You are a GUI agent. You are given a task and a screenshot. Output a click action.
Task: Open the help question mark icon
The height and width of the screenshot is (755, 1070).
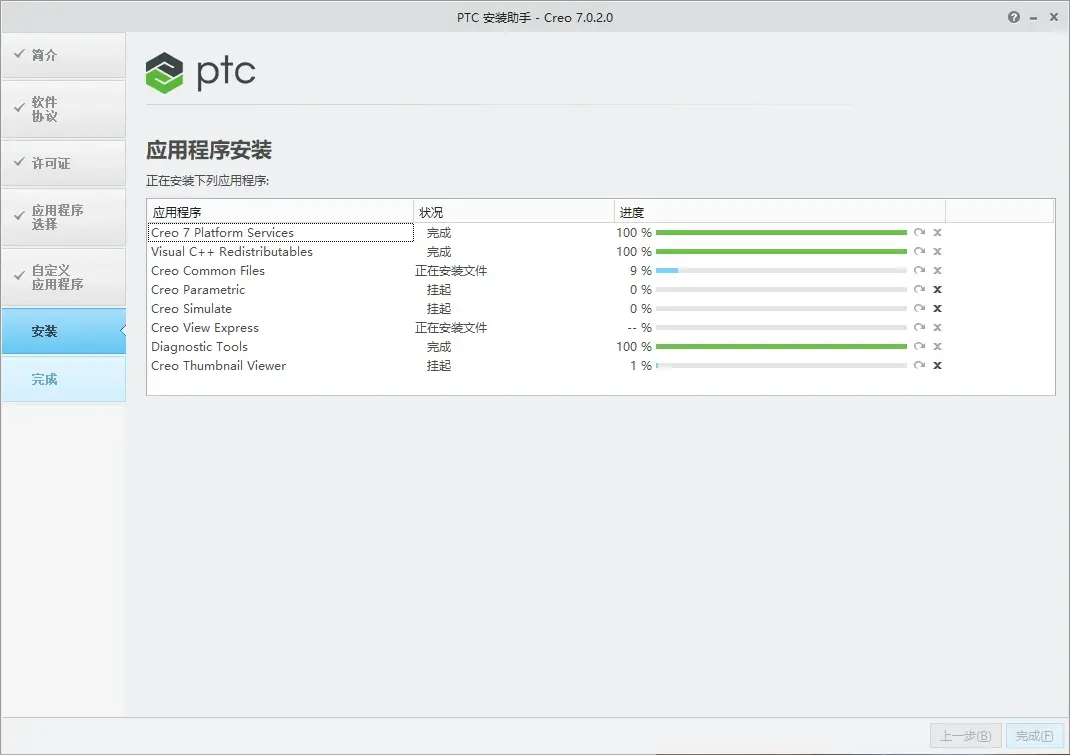pyautogui.click(x=1013, y=17)
